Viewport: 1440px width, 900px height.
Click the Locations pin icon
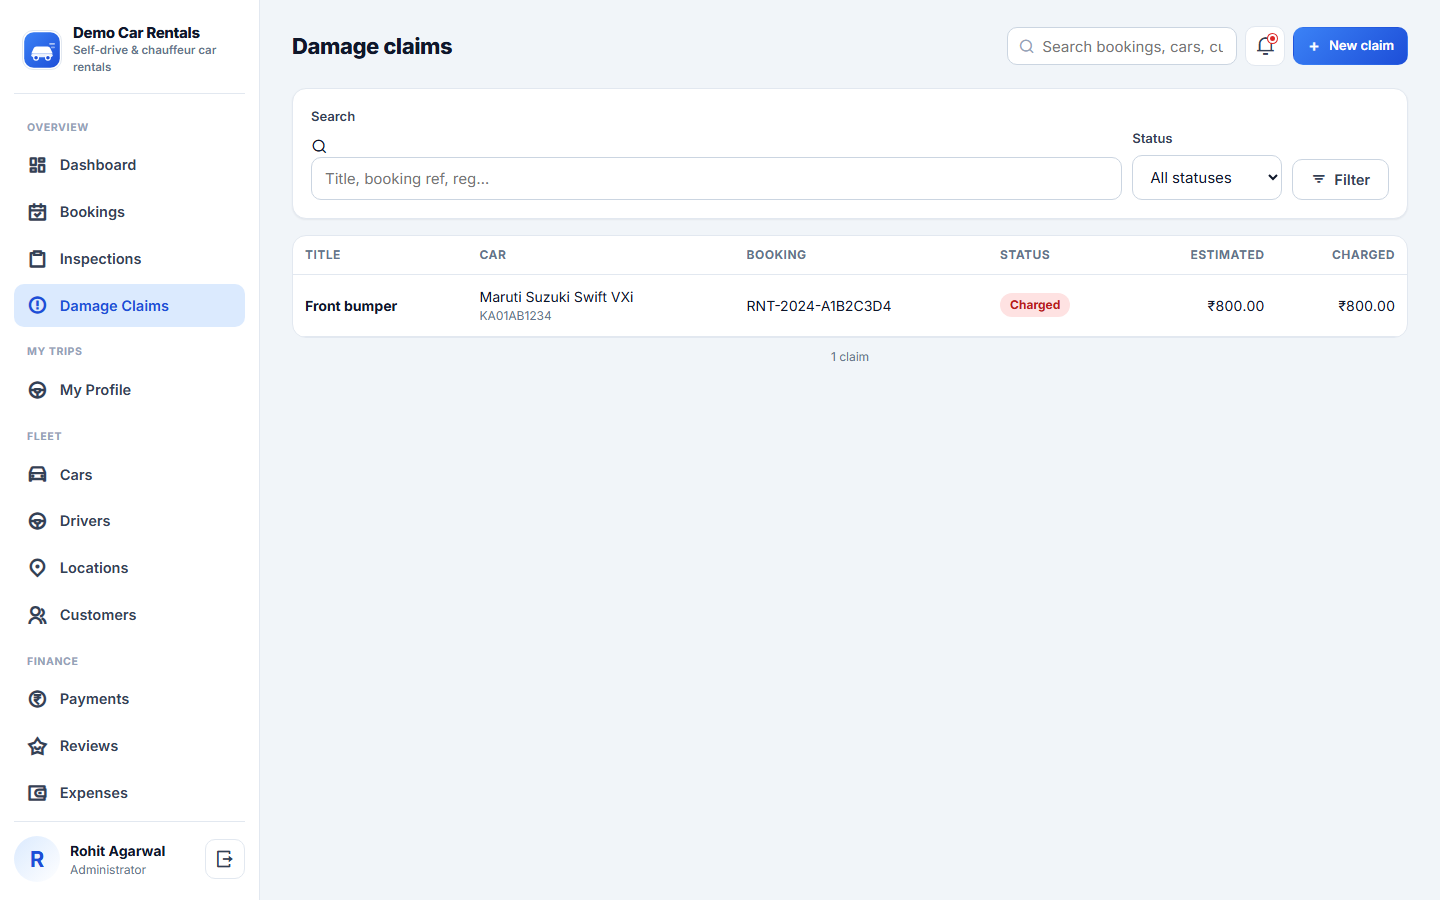[38, 568]
